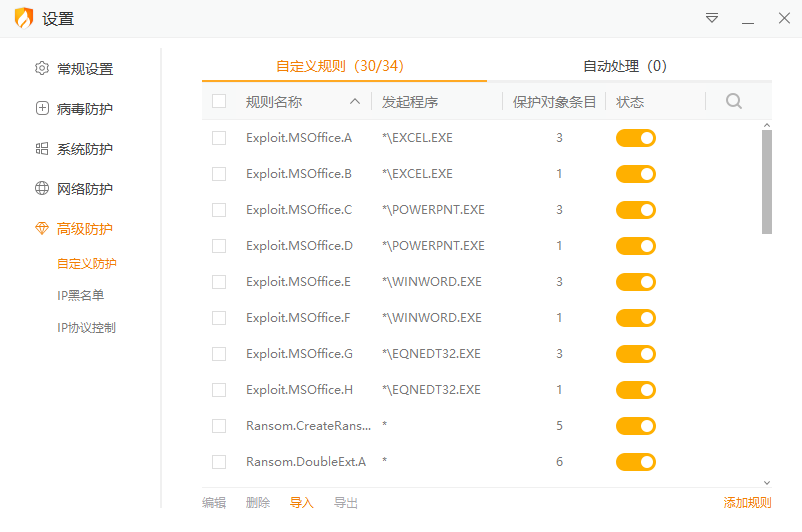Select the Exploit.MSOffice.A rule name

pos(299,138)
